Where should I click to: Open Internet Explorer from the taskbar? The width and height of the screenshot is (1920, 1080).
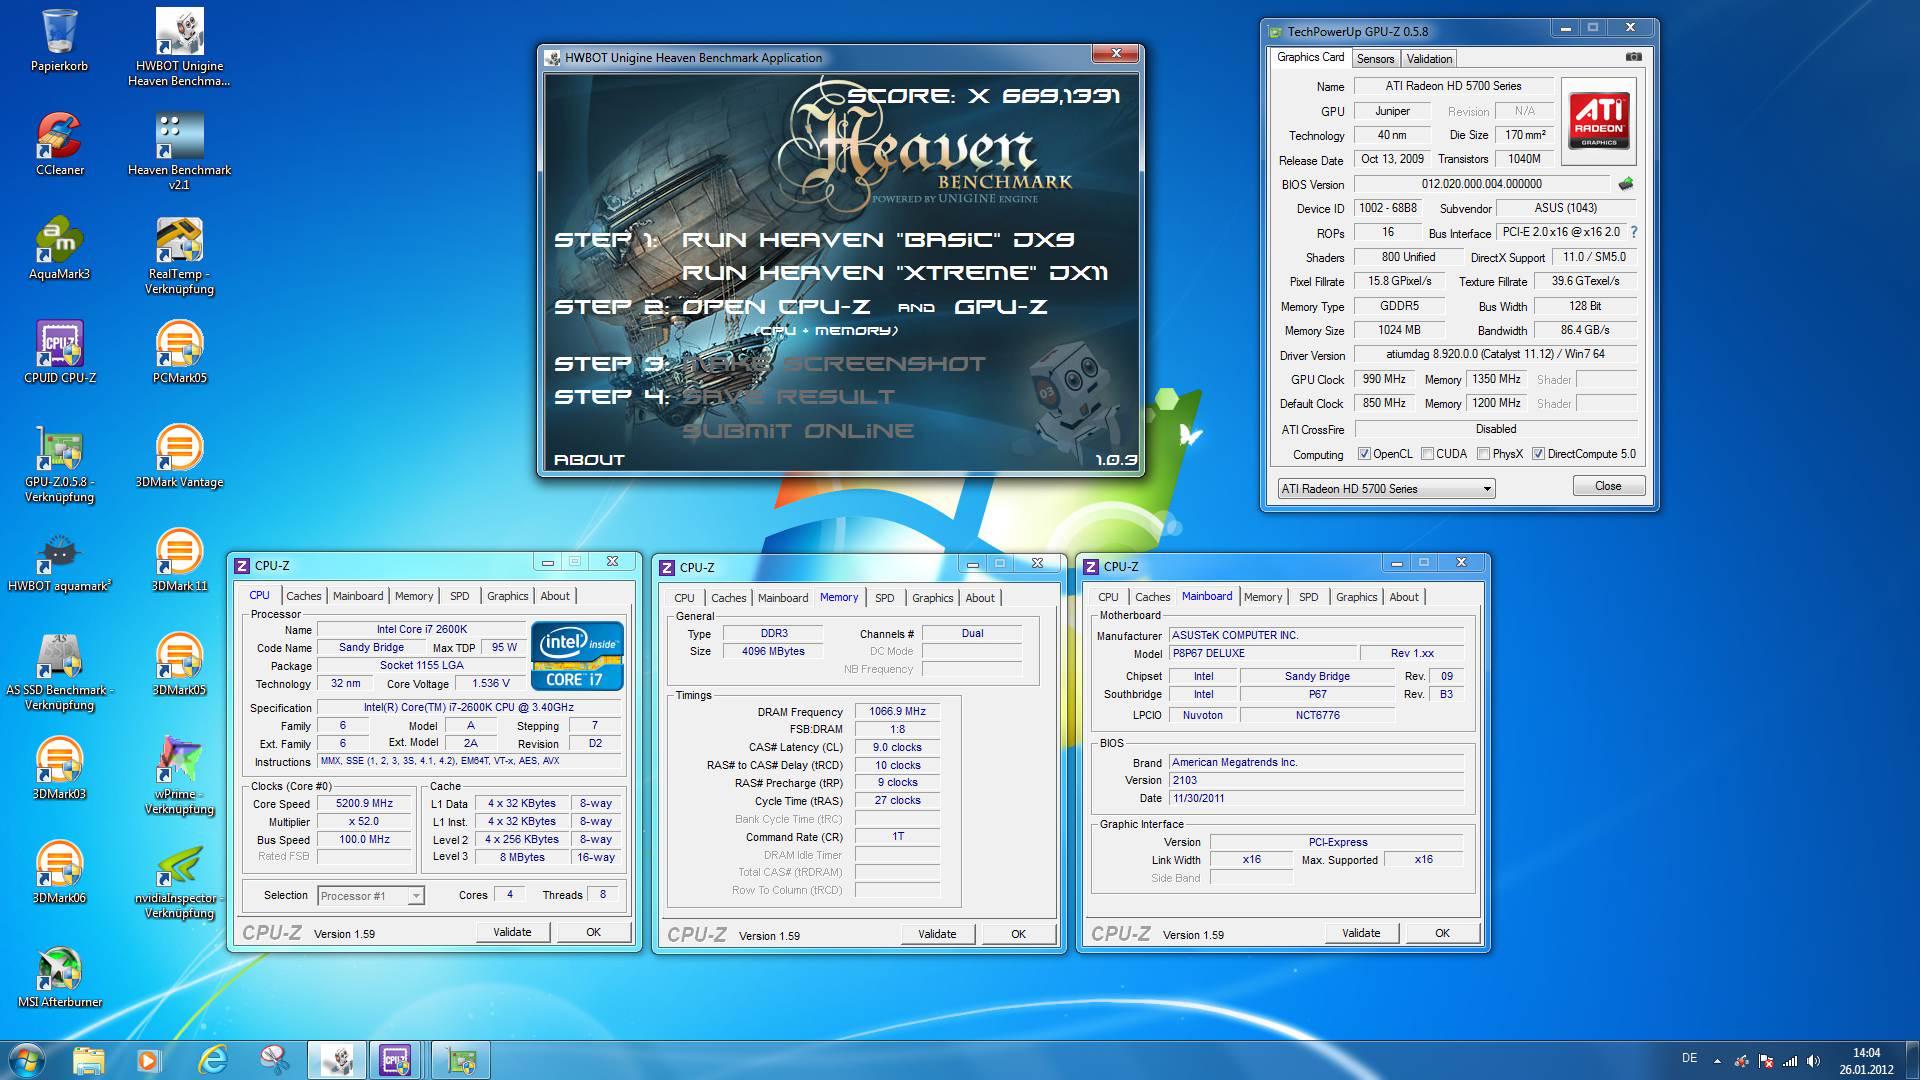point(212,1060)
